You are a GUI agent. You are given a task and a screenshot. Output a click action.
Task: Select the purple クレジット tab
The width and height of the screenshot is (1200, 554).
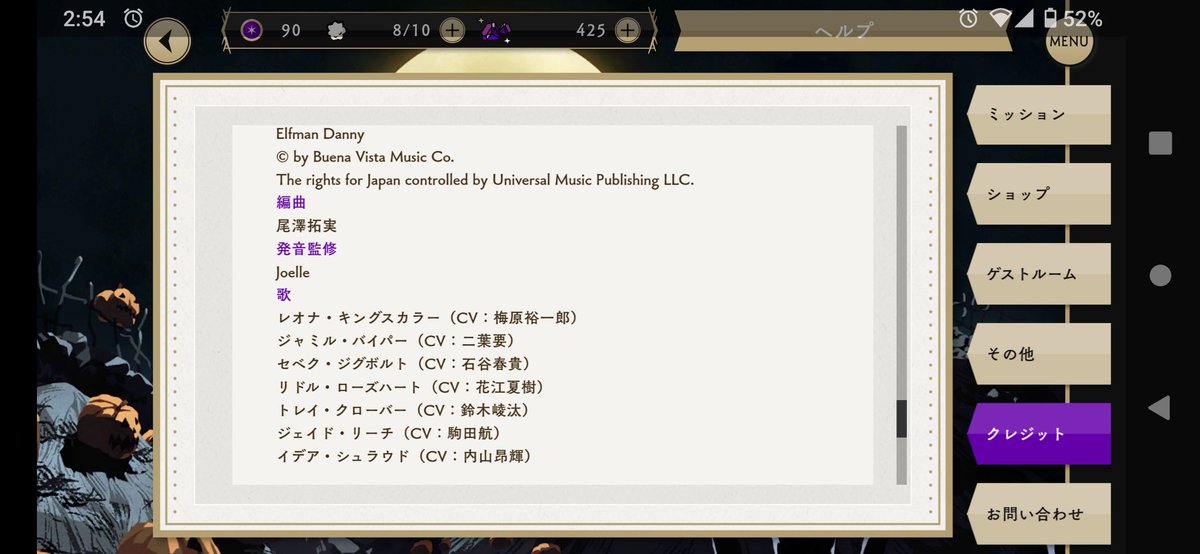(x=1039, y=434)
